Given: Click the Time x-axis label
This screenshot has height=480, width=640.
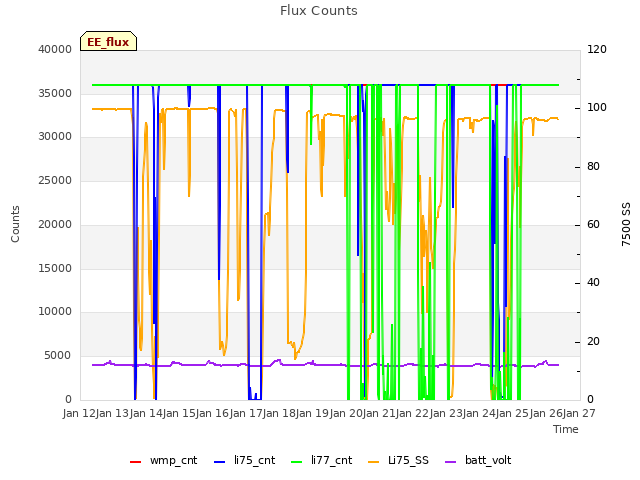Looking at the screenshot, I should point(566,429).
